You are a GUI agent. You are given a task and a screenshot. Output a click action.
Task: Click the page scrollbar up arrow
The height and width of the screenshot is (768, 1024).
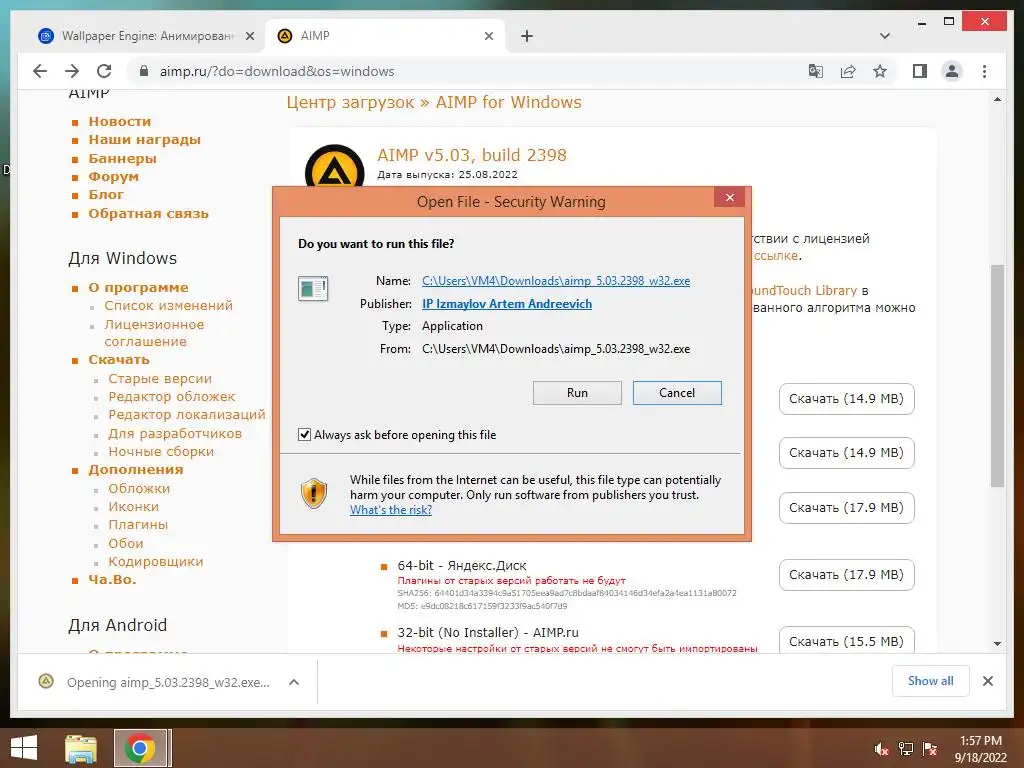pos(997,99)
